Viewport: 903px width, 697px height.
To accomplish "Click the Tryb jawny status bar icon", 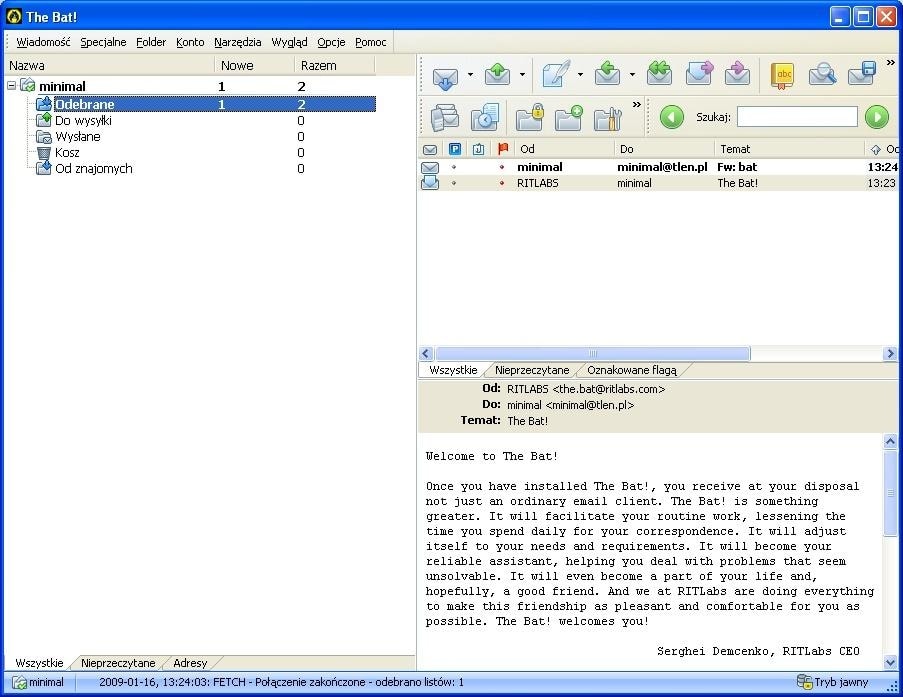I will (x=804, y=682).
